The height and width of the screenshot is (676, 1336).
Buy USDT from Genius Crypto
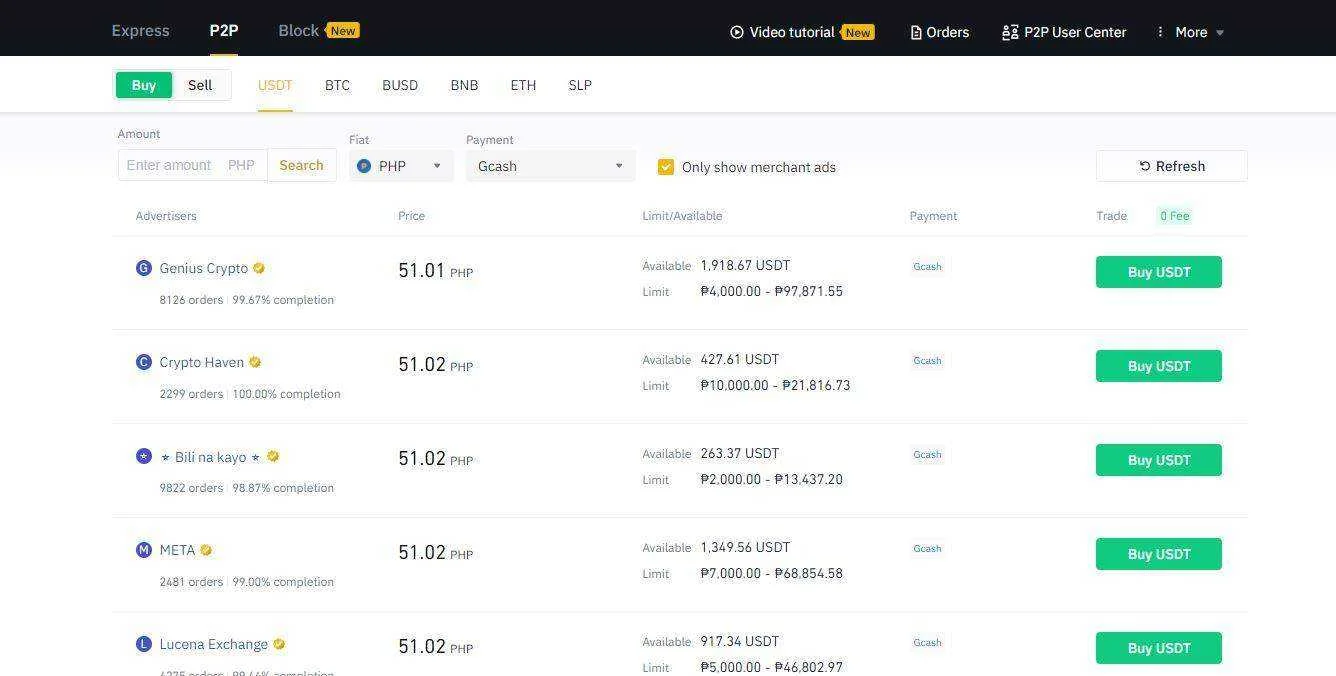(x=1159, y=272)
